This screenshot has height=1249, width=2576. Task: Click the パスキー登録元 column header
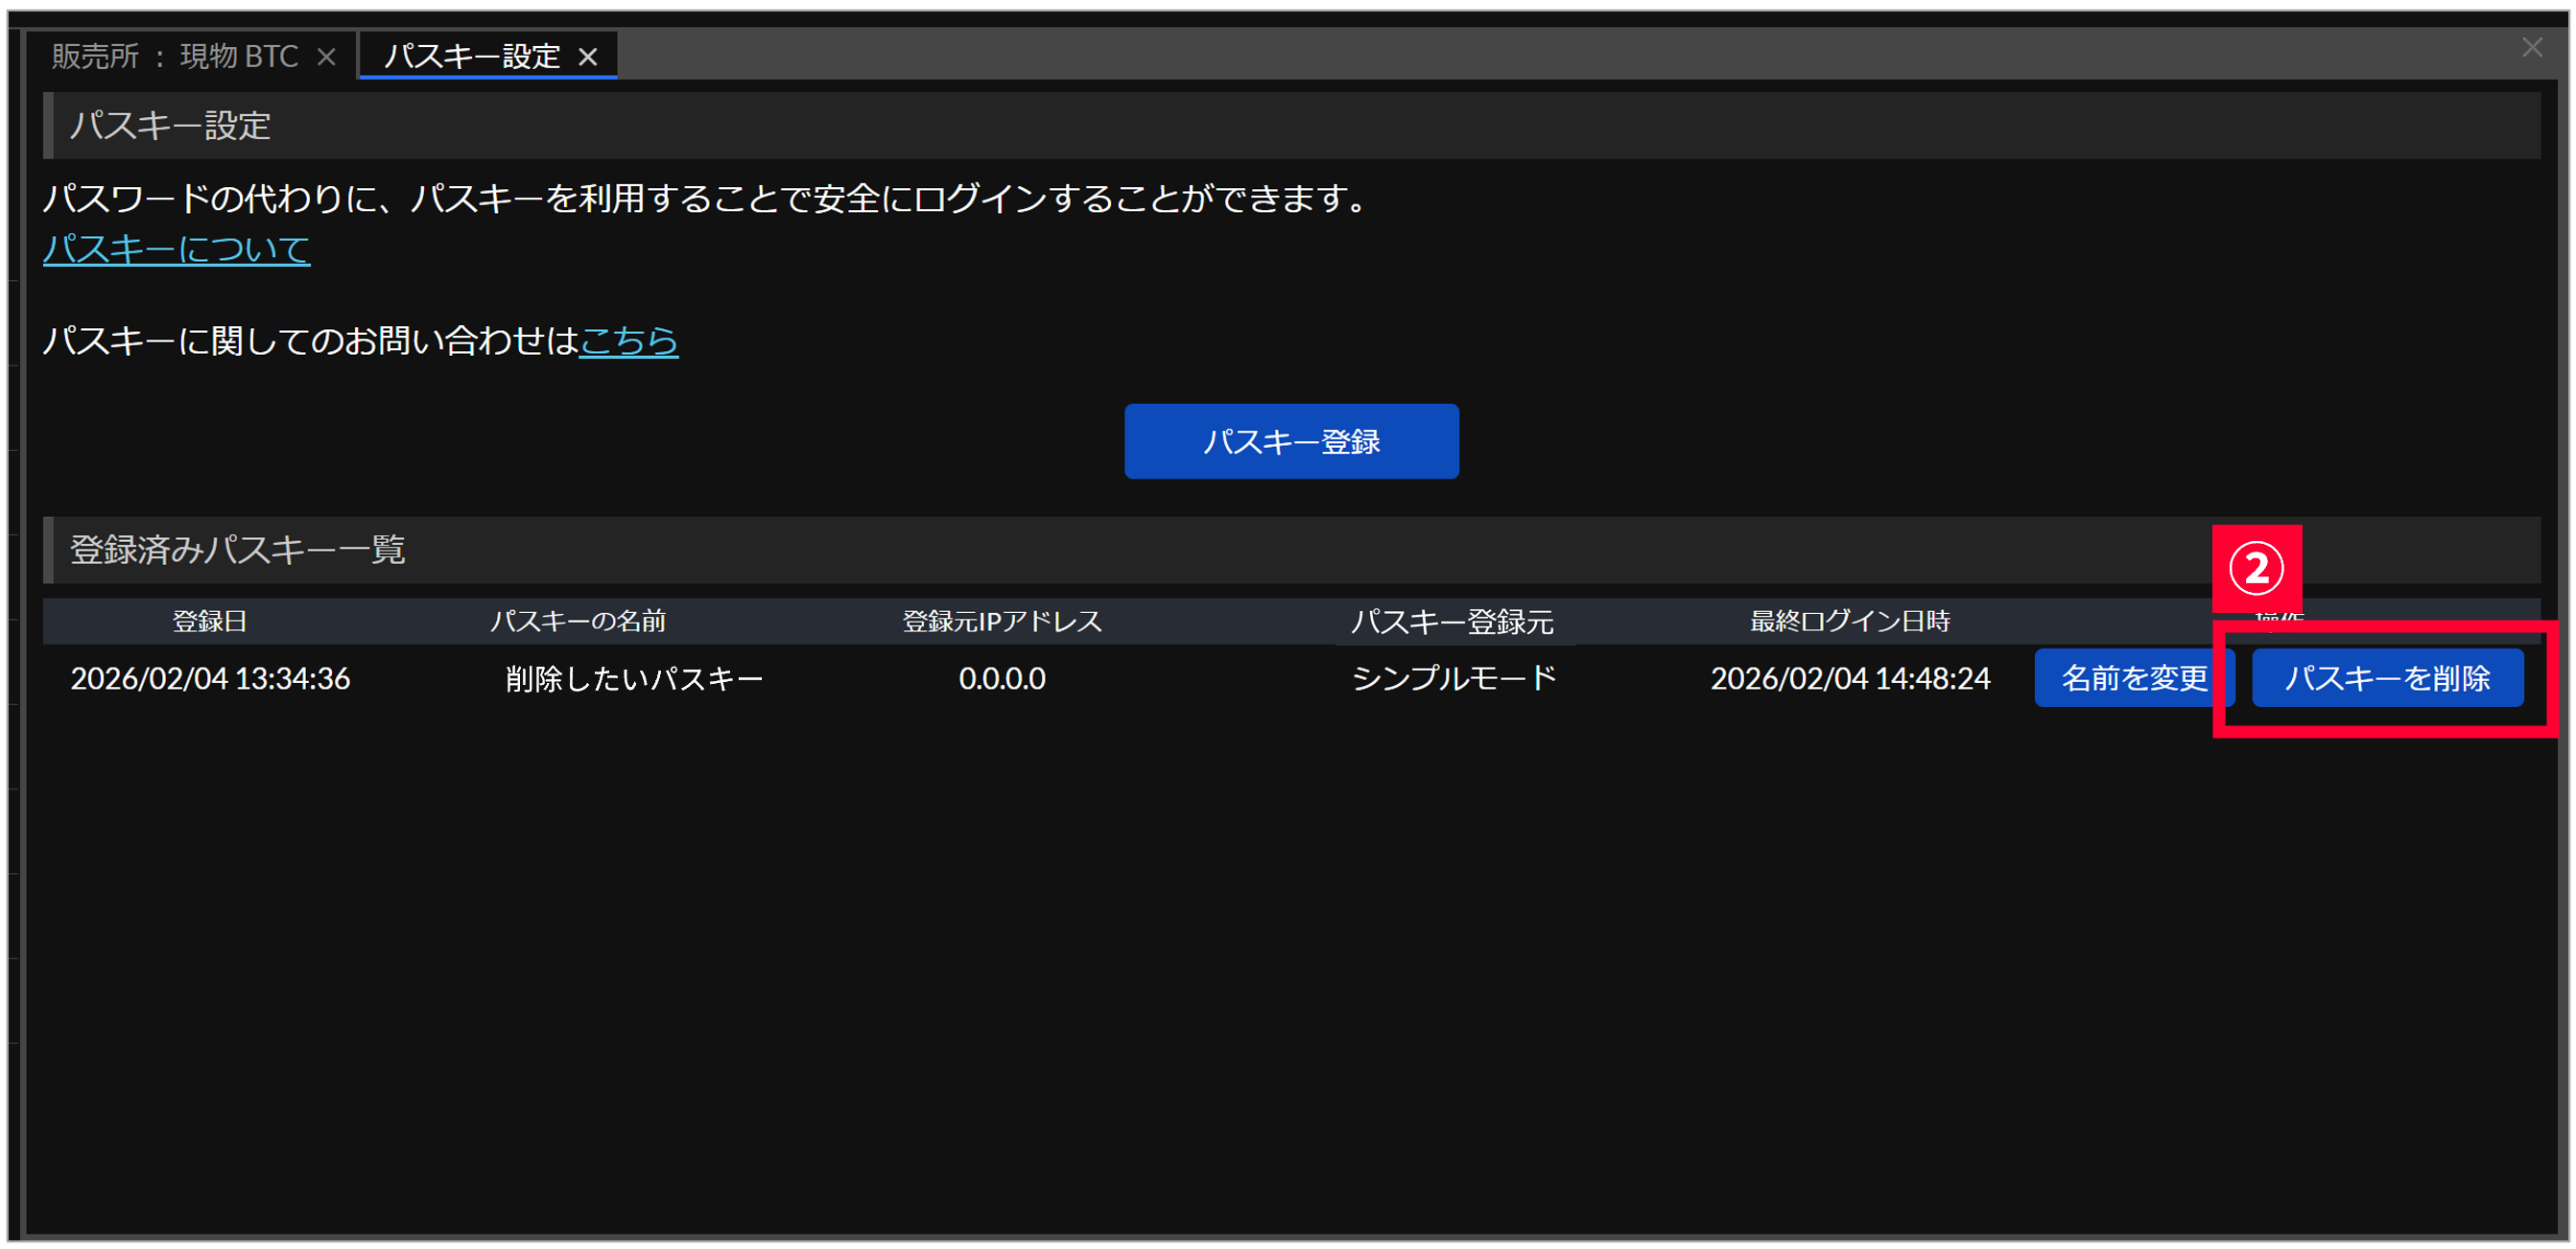click(x=1451, y=622)
